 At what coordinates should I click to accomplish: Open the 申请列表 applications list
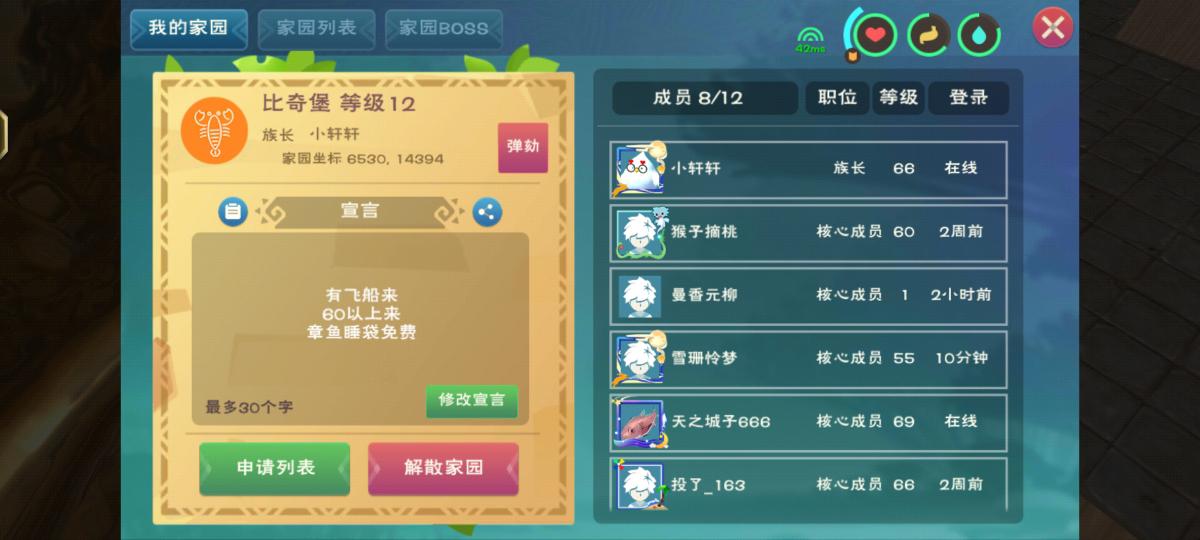(275, 468)
